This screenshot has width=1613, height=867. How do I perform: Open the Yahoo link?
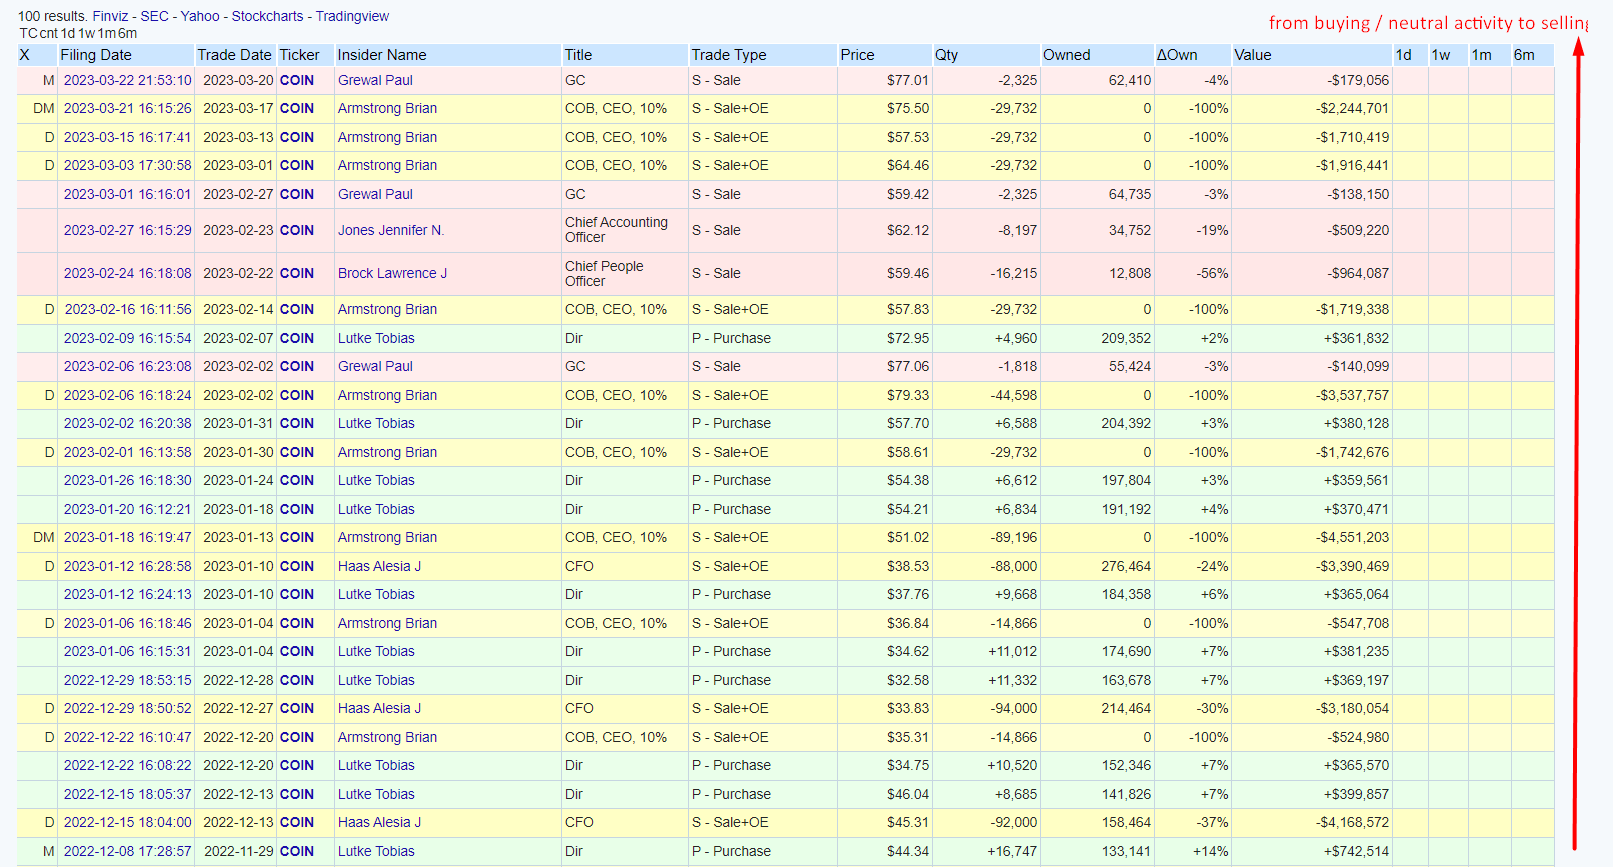[x=200, y=16]
